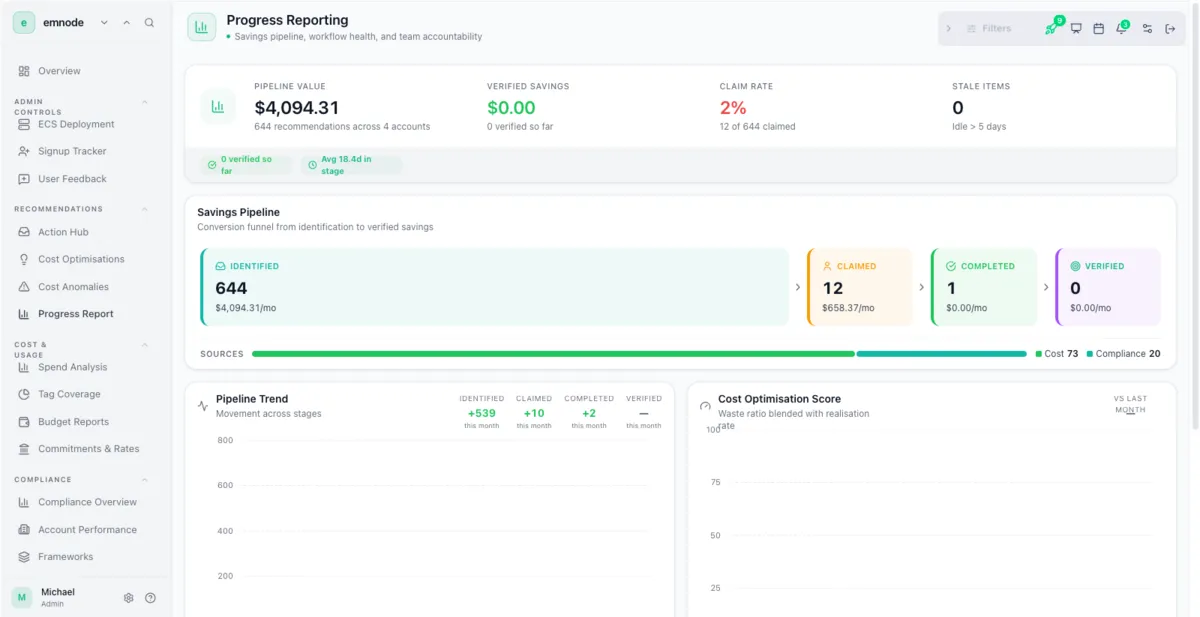Click the Pipeline Trend pulse icon
This screenshot has height=617, width=1200.
coord(203,406)
